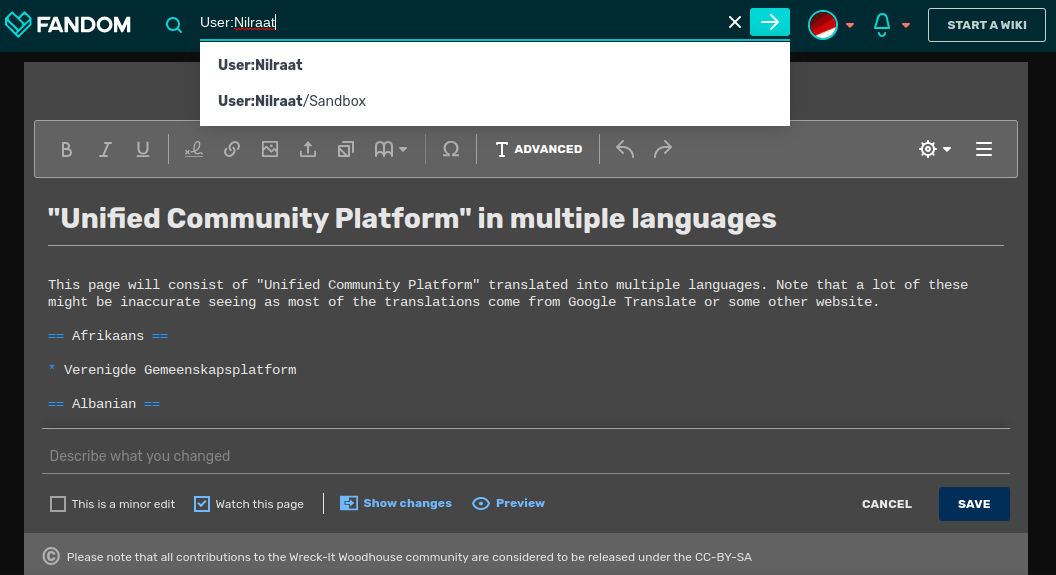The image size is (1056, 575).
Task: Click the edit summary field
Action: click(x=526, y=456)
